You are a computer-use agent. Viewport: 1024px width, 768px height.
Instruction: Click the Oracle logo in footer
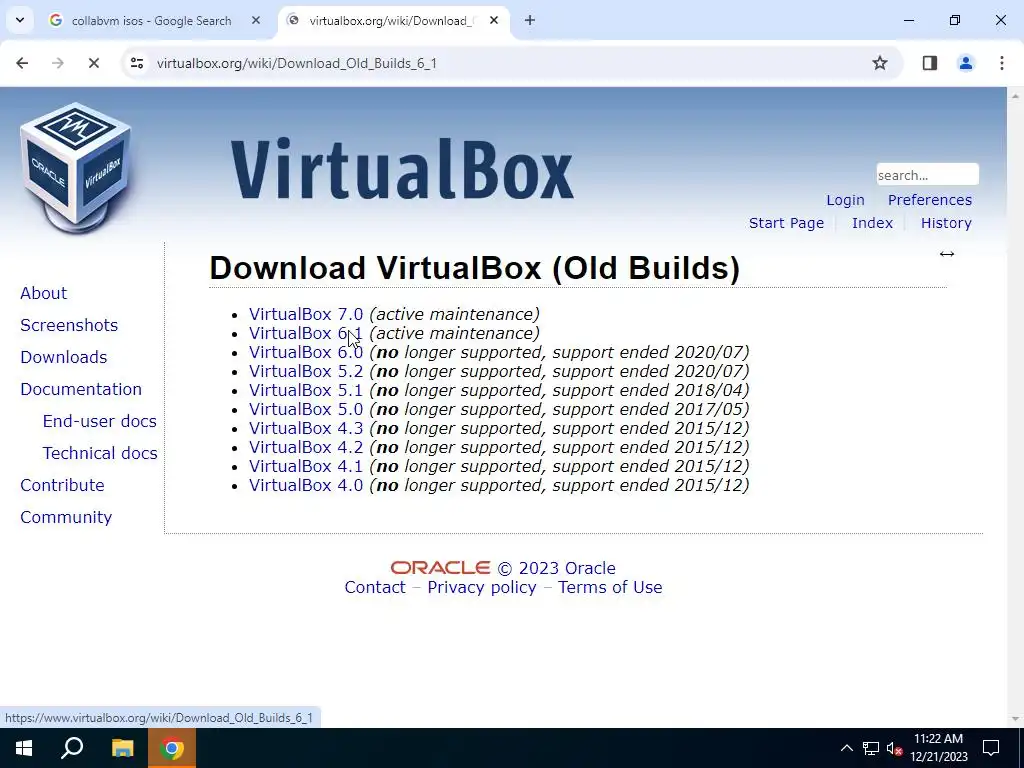coord(440,568)
